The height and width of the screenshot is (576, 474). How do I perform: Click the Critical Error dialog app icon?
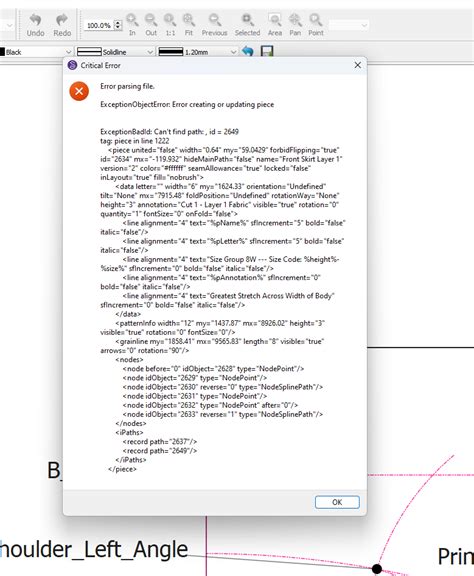[x=72, y=65]
